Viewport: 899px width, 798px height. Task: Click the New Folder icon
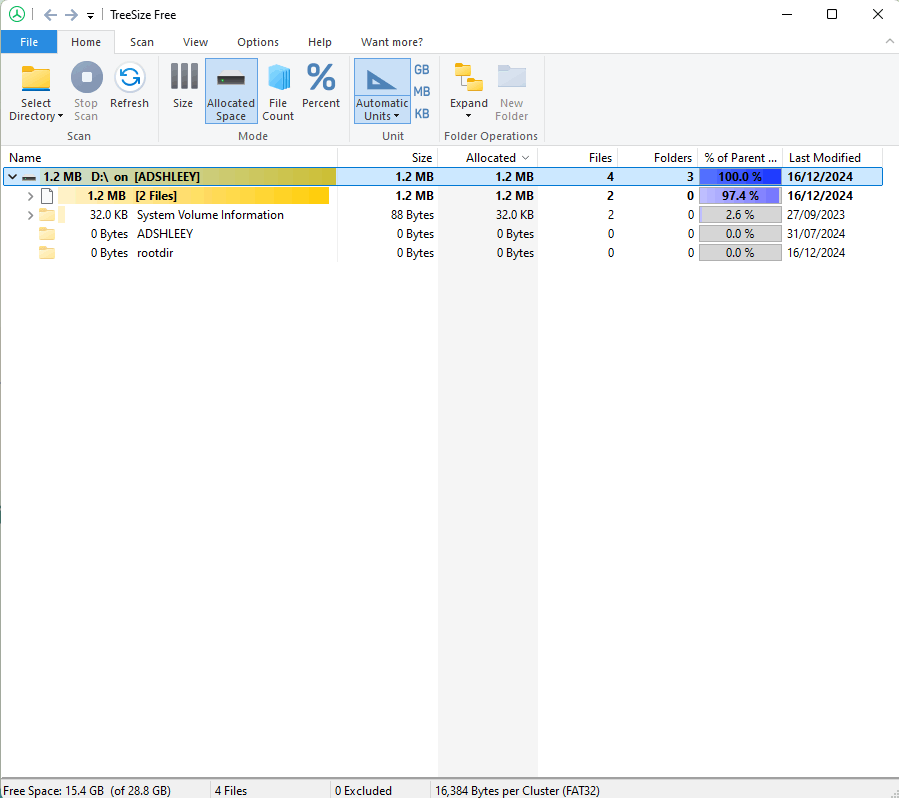click(511, 77)
